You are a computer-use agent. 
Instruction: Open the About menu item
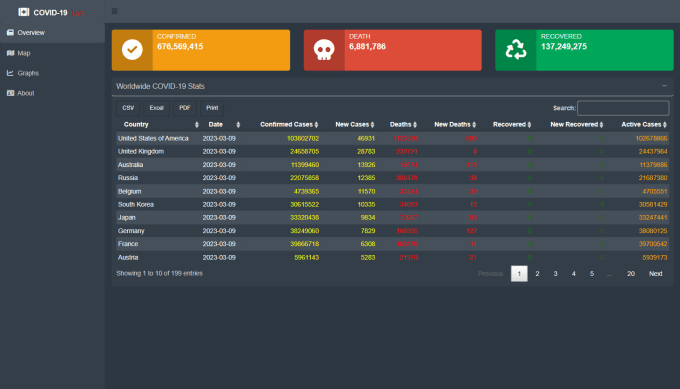pos(52,93)
